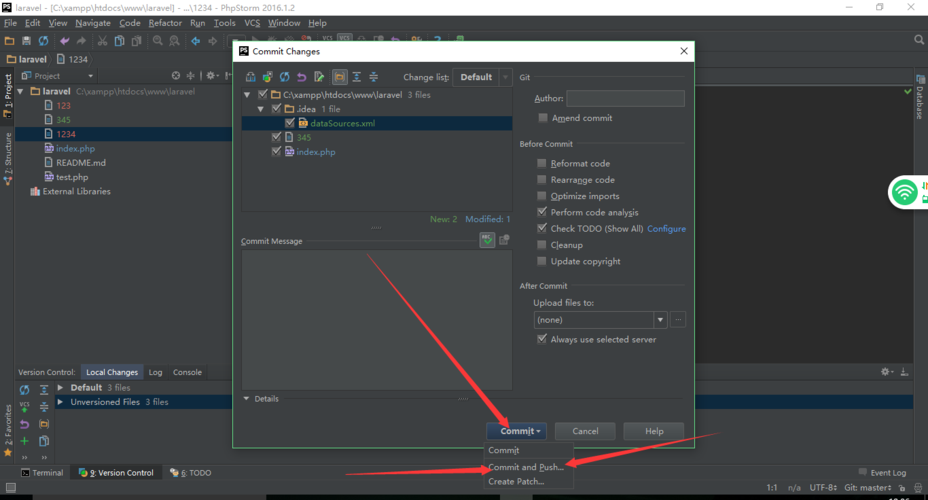Enable Amend commit checkbox
This screenshot has width=928, height=500.
543,118
